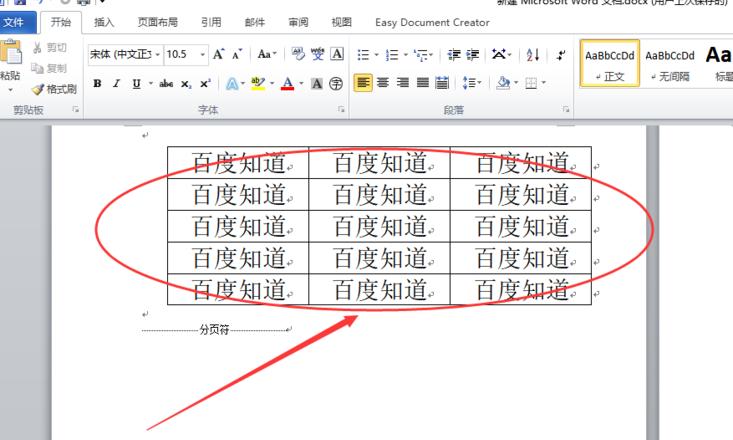Toggle superscript formatting
Image resolution: width=733 pixels, height=440 pixels.
(205, 84)
